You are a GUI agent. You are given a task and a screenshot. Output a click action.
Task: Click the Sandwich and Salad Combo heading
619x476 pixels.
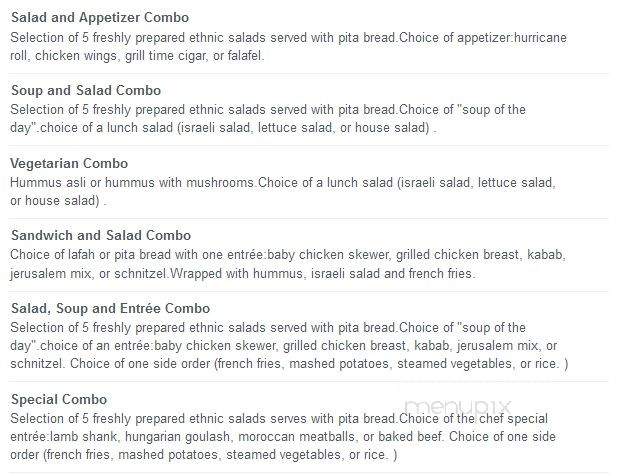(101, 235)
